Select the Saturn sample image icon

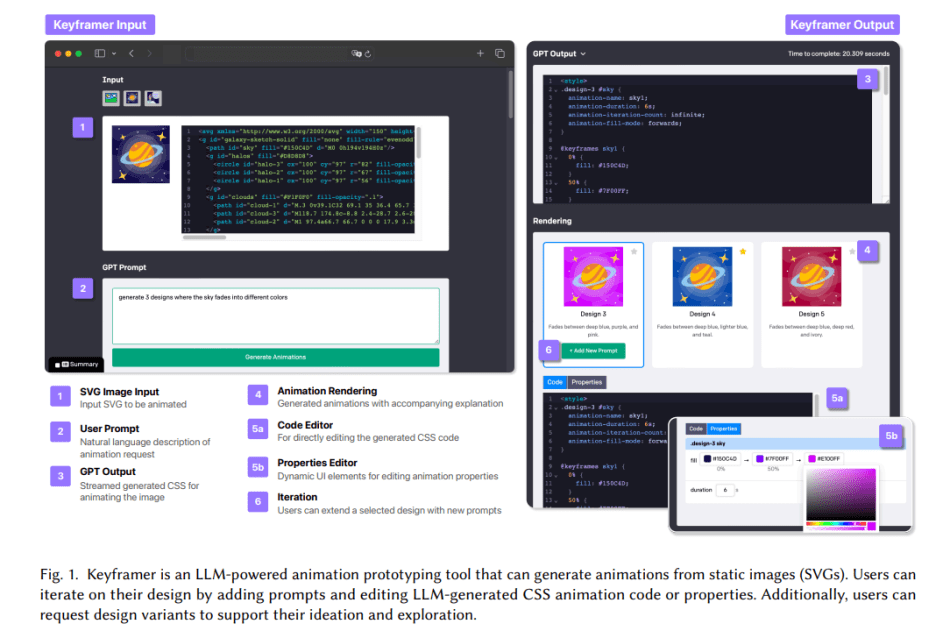coord(132,98)
